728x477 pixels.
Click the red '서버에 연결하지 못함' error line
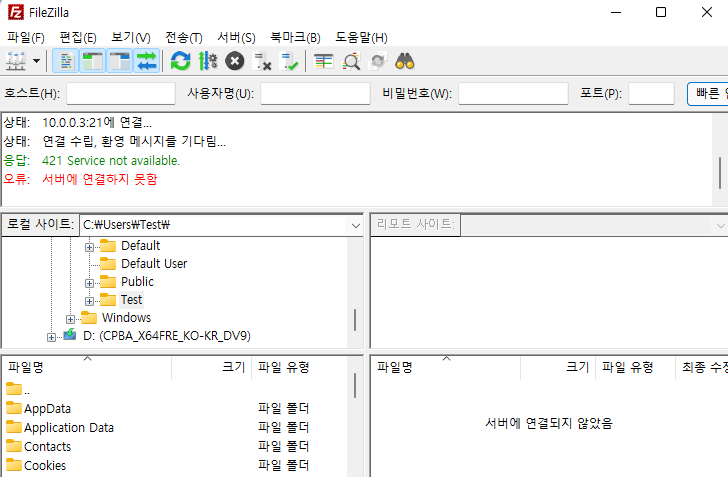coord(99,179)
